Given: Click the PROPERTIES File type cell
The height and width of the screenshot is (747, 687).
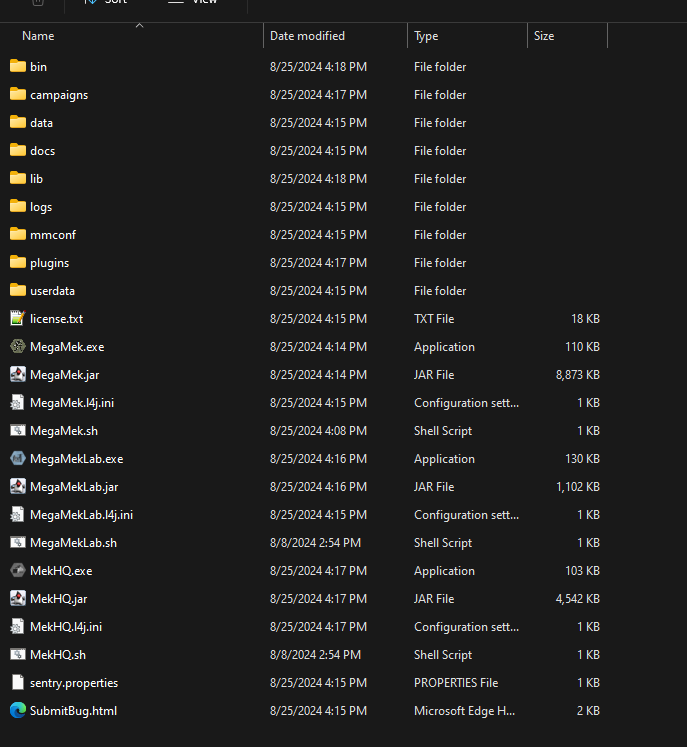Looking at the screenshot, I should (x=456, y=683).
